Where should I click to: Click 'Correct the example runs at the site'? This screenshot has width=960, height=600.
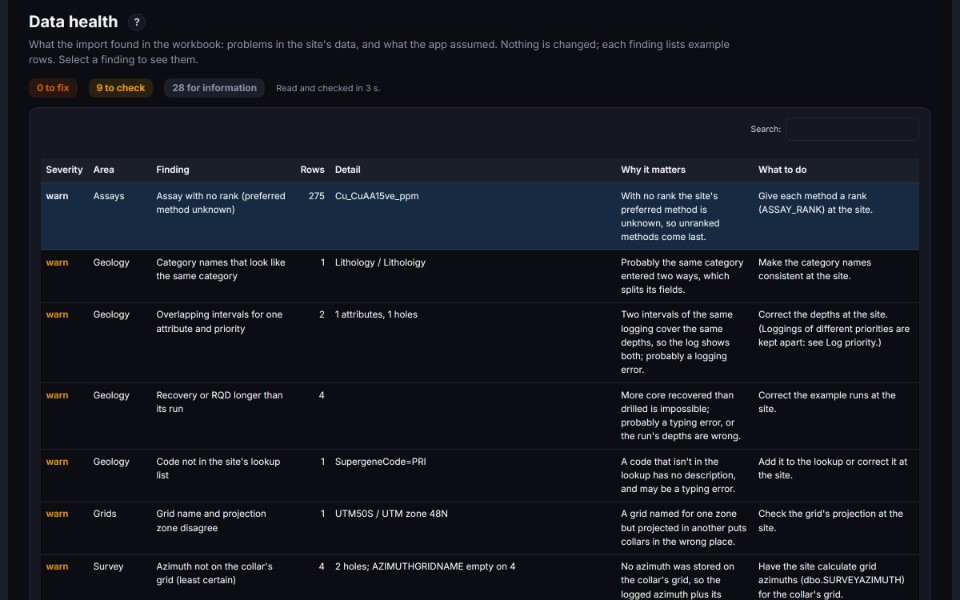point(827,402)
